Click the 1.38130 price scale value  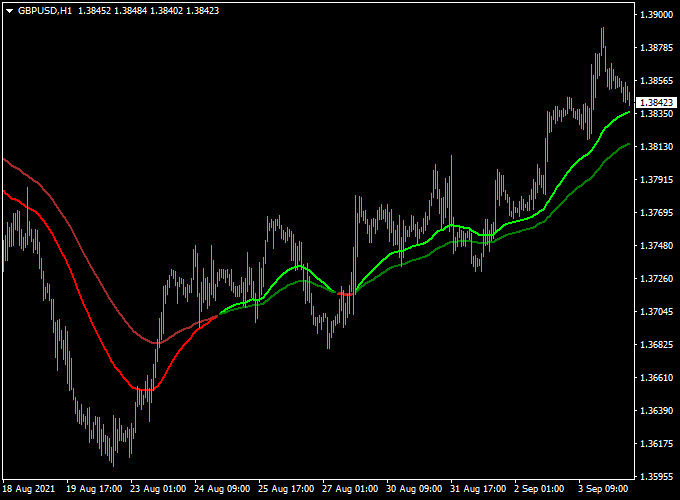point(657,147)
